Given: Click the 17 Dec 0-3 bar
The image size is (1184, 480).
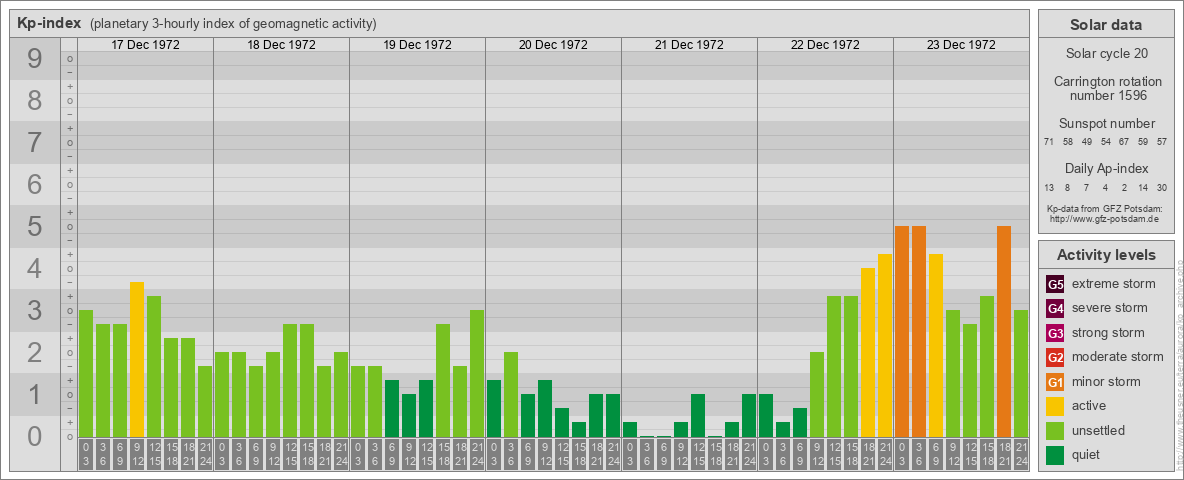Looking at the screenshot, I should [86, 374].
